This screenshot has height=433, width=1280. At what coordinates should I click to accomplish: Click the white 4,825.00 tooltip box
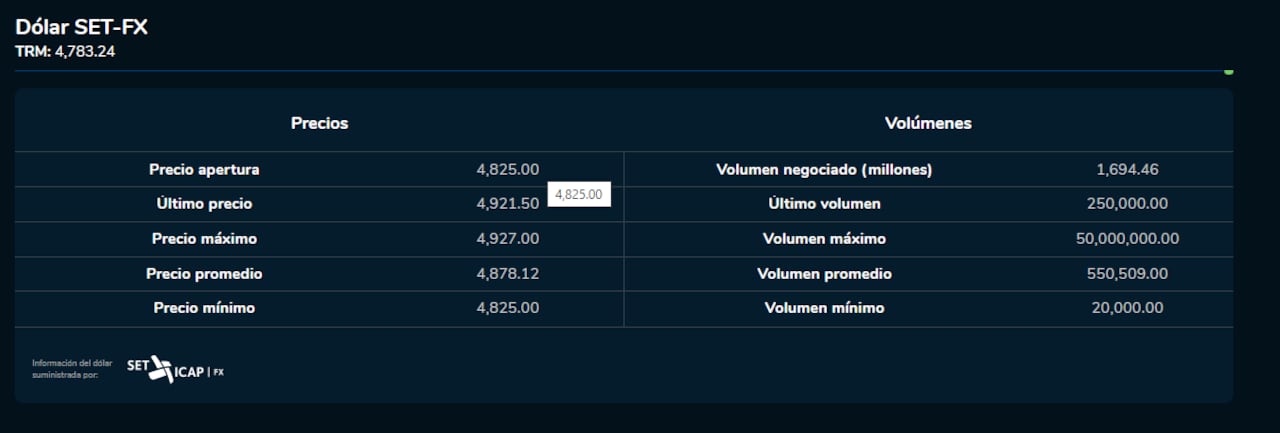579,195
